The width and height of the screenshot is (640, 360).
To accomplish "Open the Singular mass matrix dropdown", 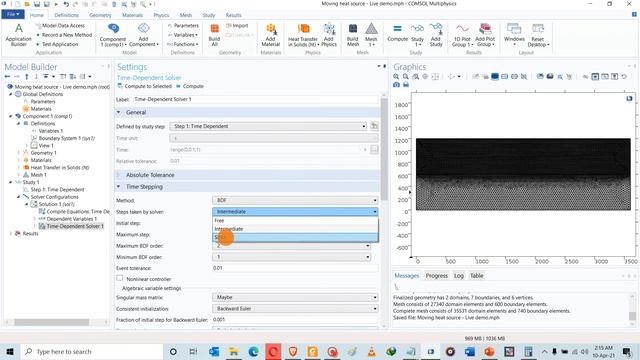I will point(295,297).
